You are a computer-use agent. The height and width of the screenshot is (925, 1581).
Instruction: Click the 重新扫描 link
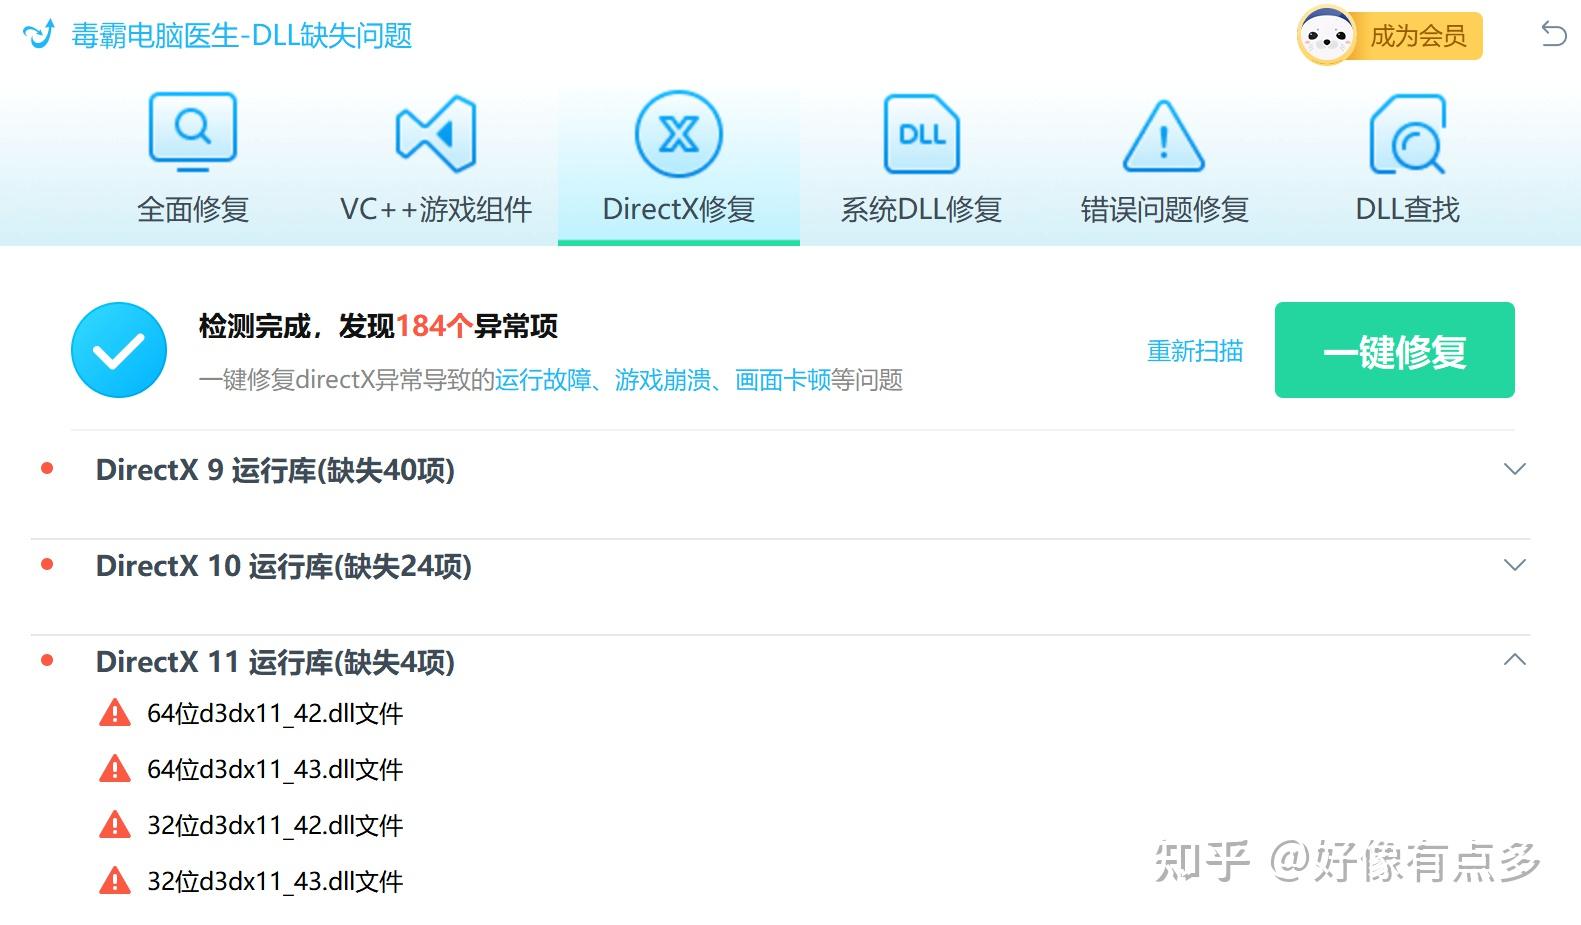1195,351
